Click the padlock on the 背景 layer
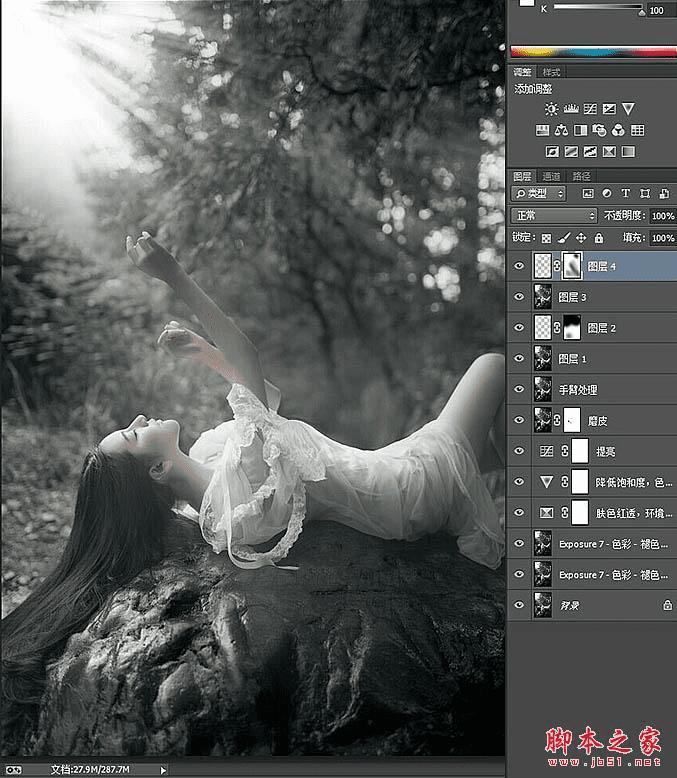Viewport: 677px width, 778px height. pyautogui.click(x=667, y=605)
